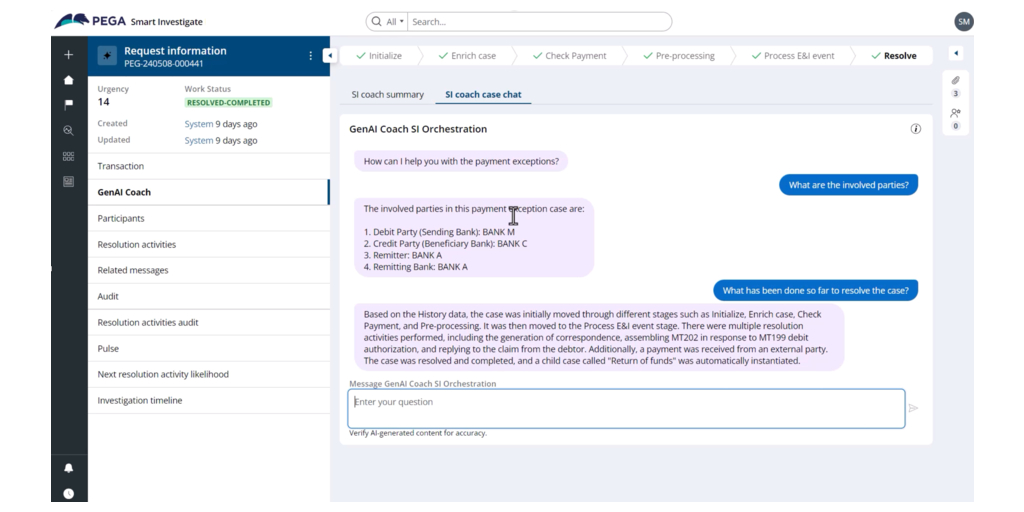Click the 'Debit Party (Sending Bank): BANK M' line
Screen dimensions: 1024x512
pyautogui.click(x=439, y=232)
